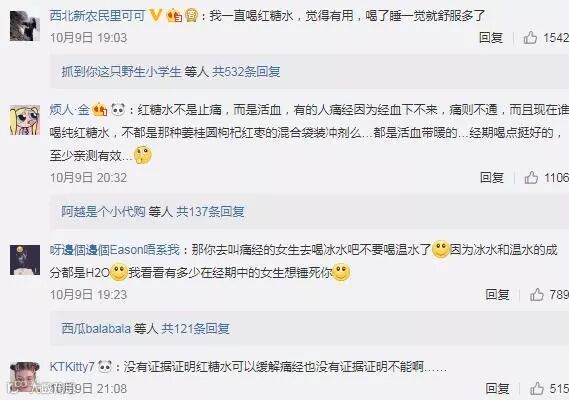Open 西北新农民里可可's profile avatar
Viewport: 569px width, 400px height.
click(x=25, y=26)
